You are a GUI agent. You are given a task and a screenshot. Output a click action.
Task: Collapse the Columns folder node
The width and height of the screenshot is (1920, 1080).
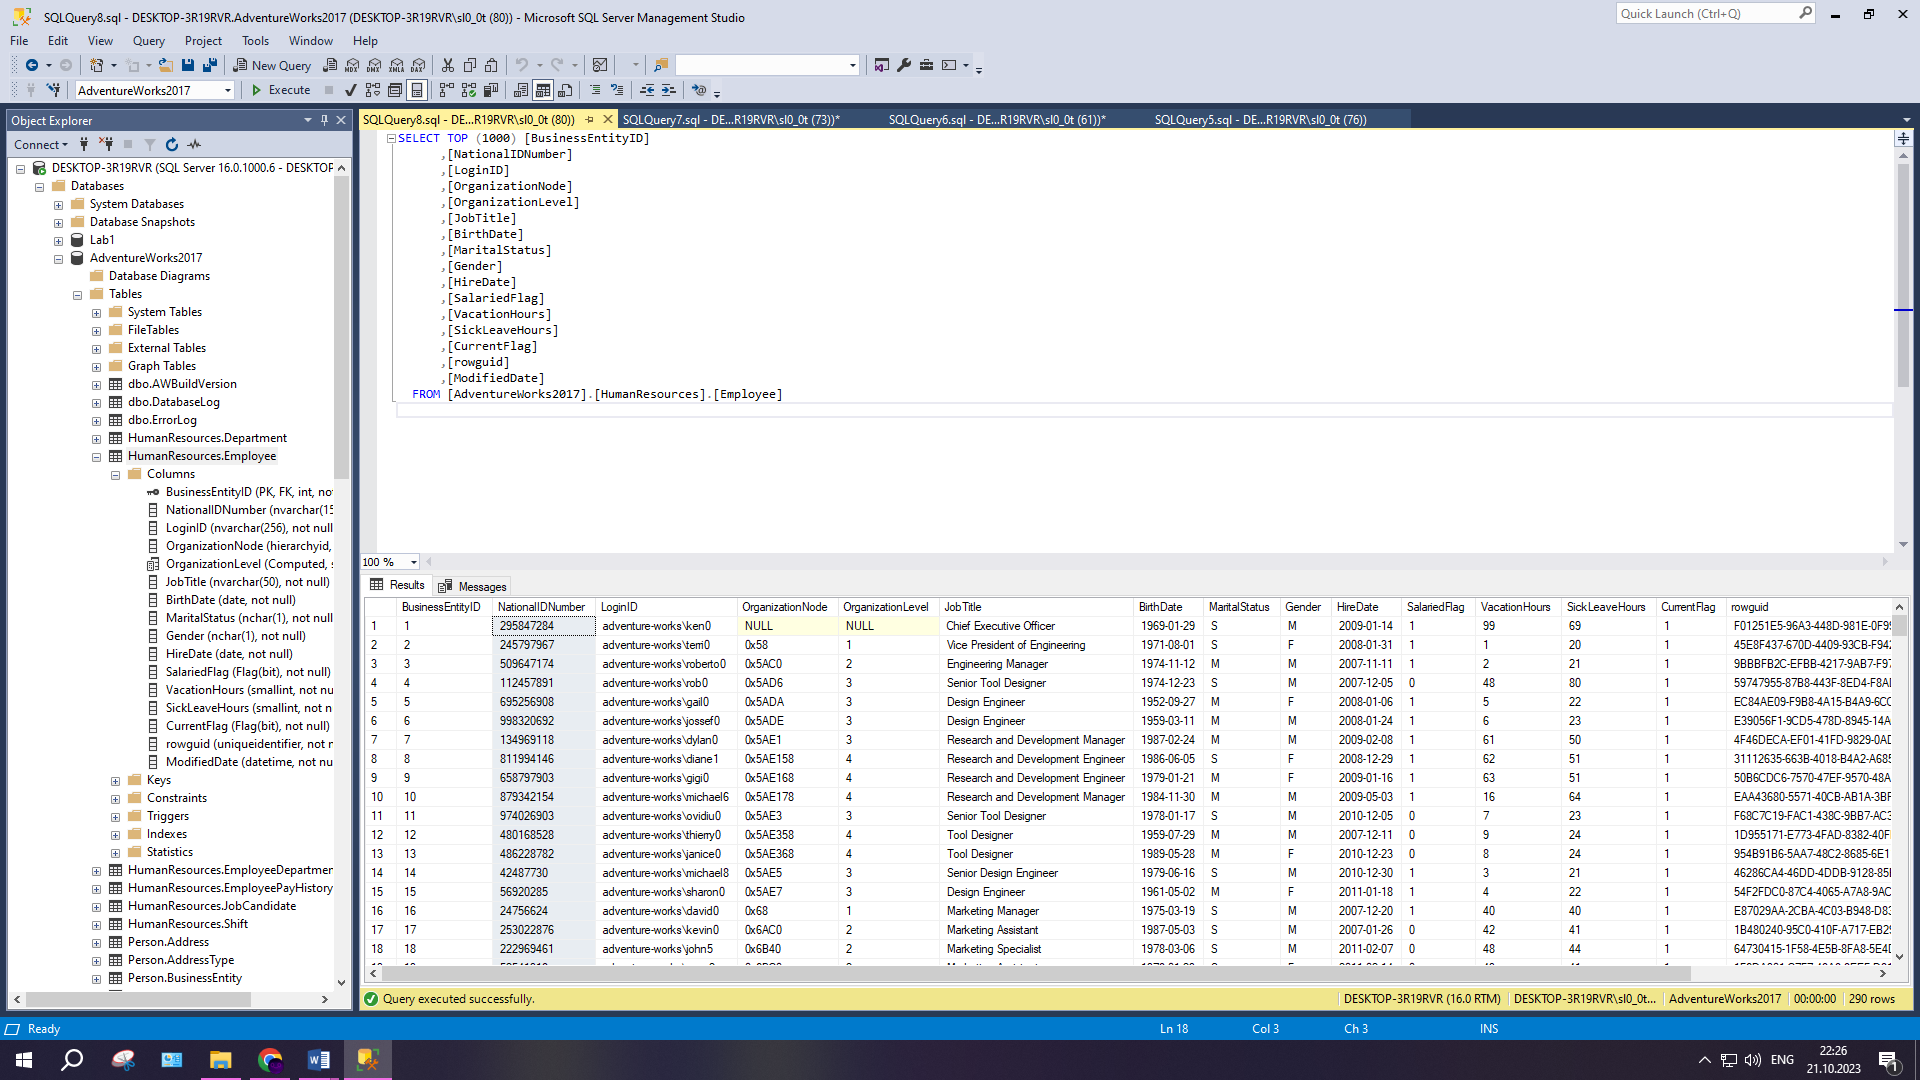[x=116, y=475]
